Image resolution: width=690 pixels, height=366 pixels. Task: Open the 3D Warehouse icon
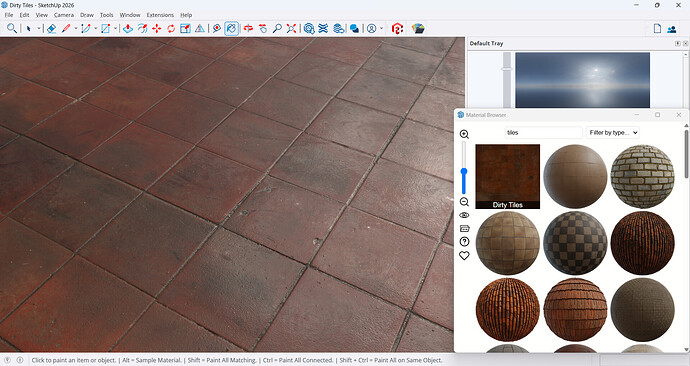(x=309, y=29)
